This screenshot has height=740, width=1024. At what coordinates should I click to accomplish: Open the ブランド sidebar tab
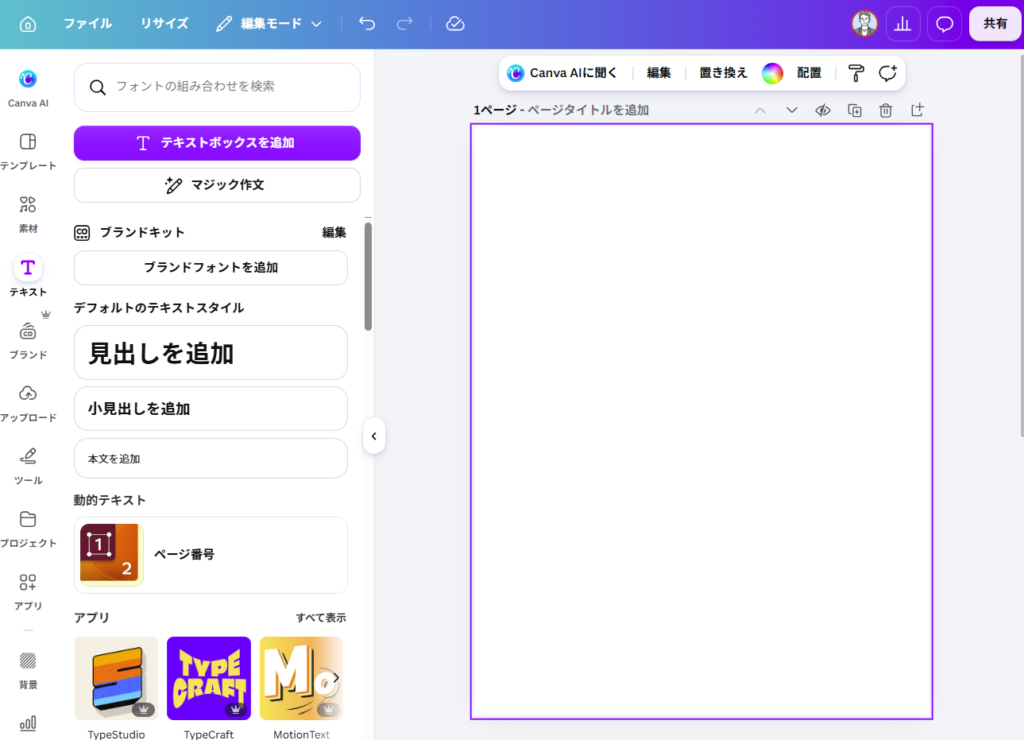27,340
